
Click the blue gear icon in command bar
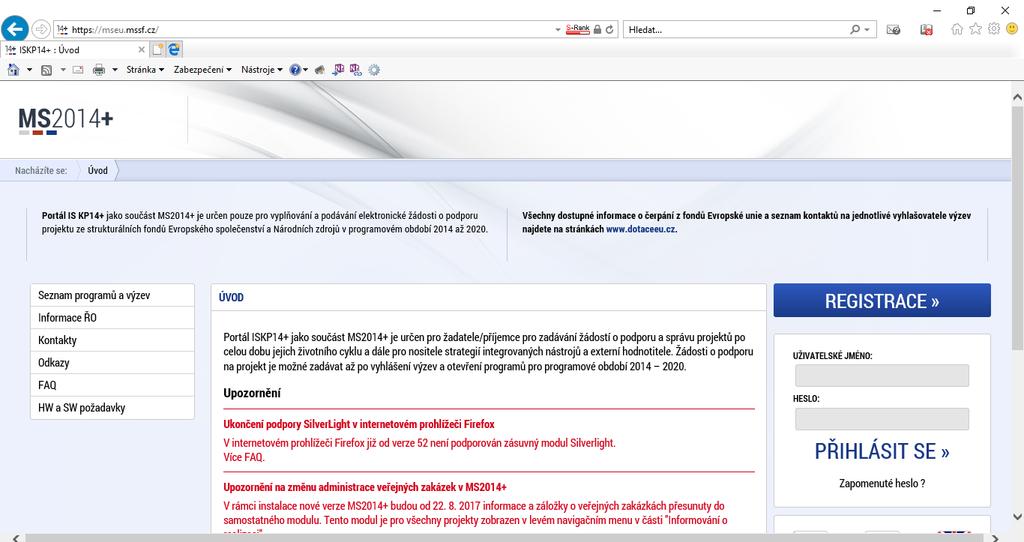click(374, 70)
